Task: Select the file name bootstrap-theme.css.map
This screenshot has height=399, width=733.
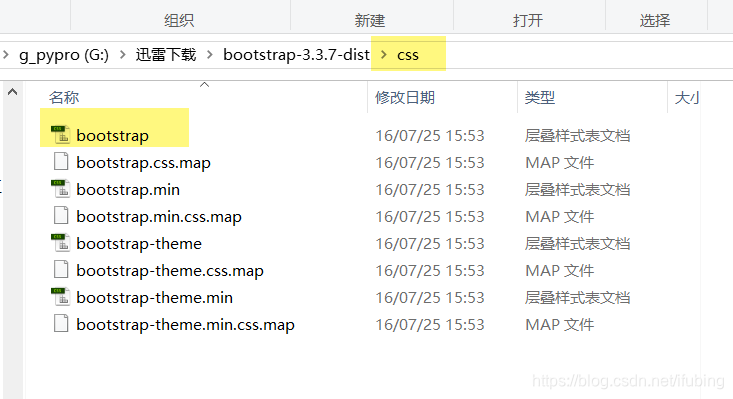Action: coord(170,271)
